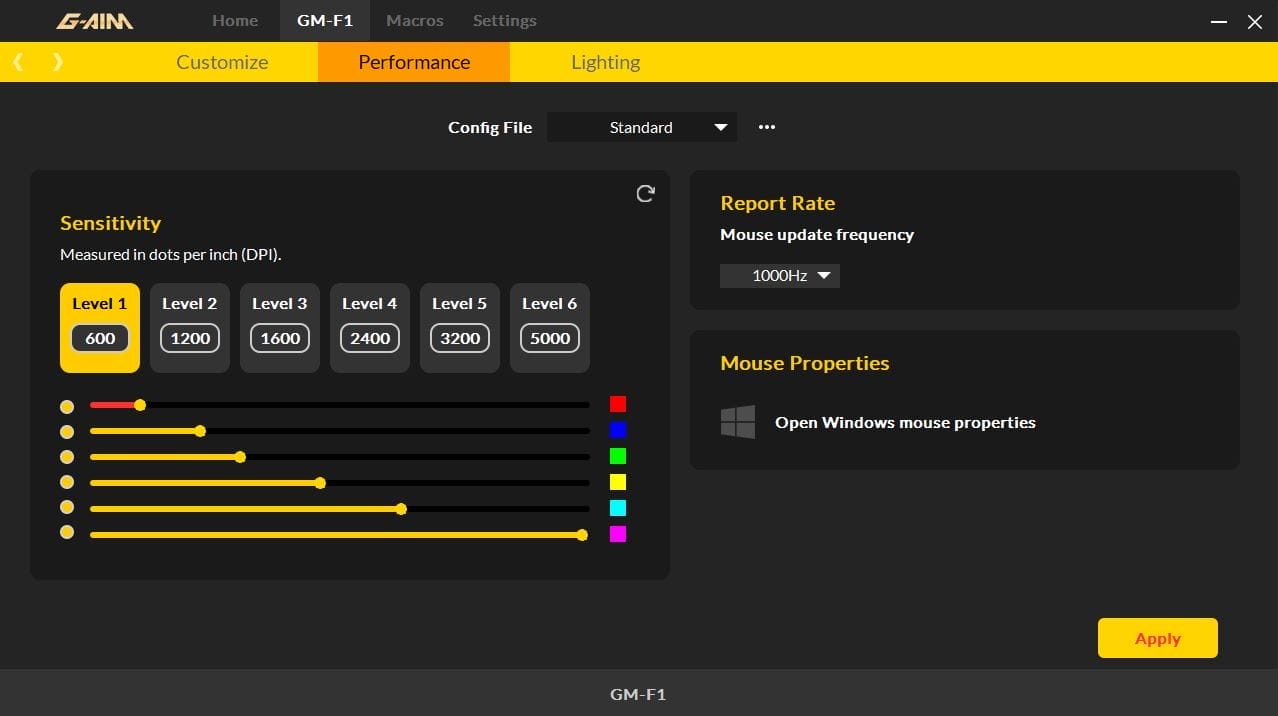Click the Level 5 slider handle

click(x=401, y=509)
